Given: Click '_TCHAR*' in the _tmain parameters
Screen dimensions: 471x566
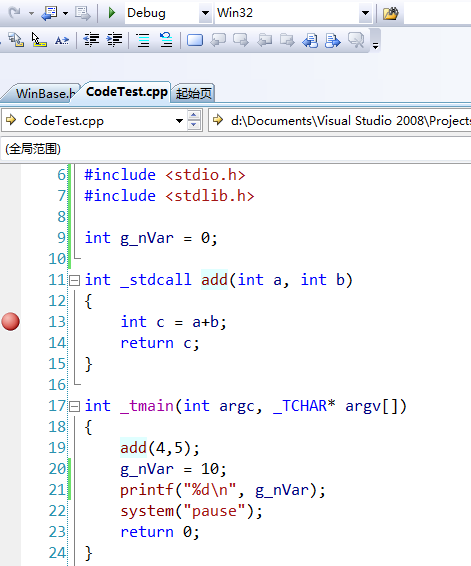Looking at the screenshot, I should [304, 406].
